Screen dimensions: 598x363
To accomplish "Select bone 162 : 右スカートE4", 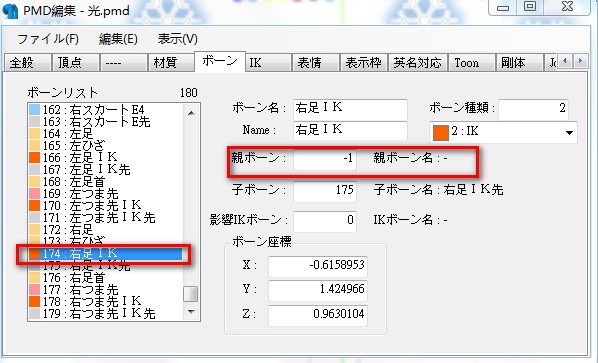I will (x=105, y=110).
